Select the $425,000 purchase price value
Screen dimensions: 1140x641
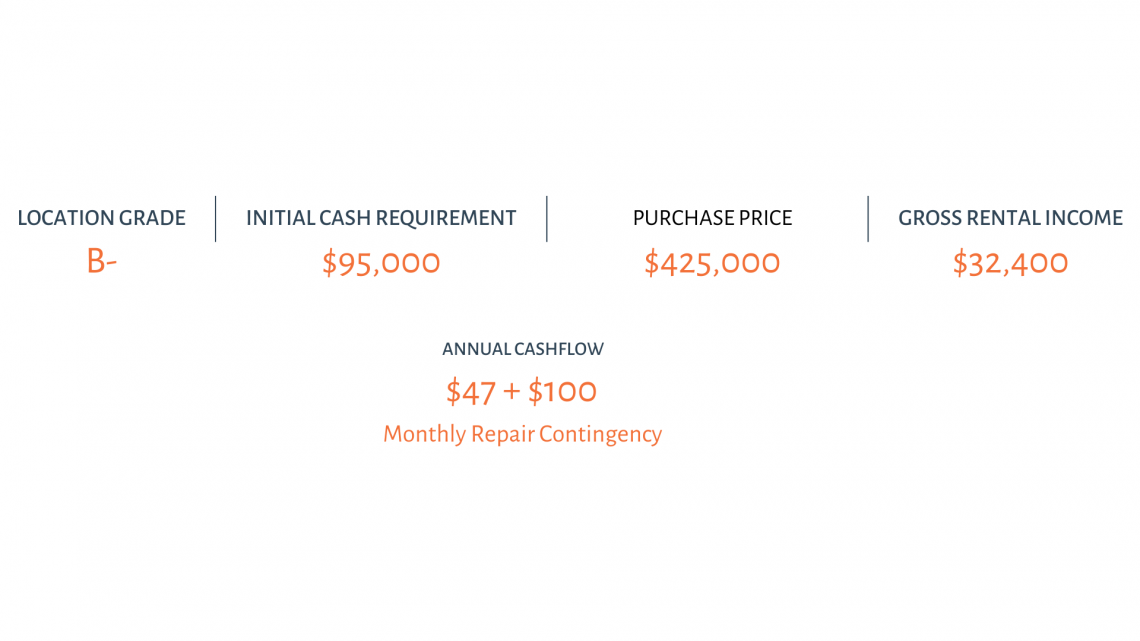(712, 262)
